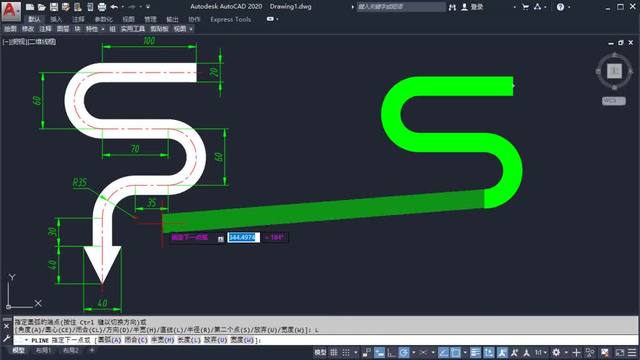This screenshot has width=640, height=360.
Task: Click the Save to Web & Mobile icon
Action: [x=90, y=7]
